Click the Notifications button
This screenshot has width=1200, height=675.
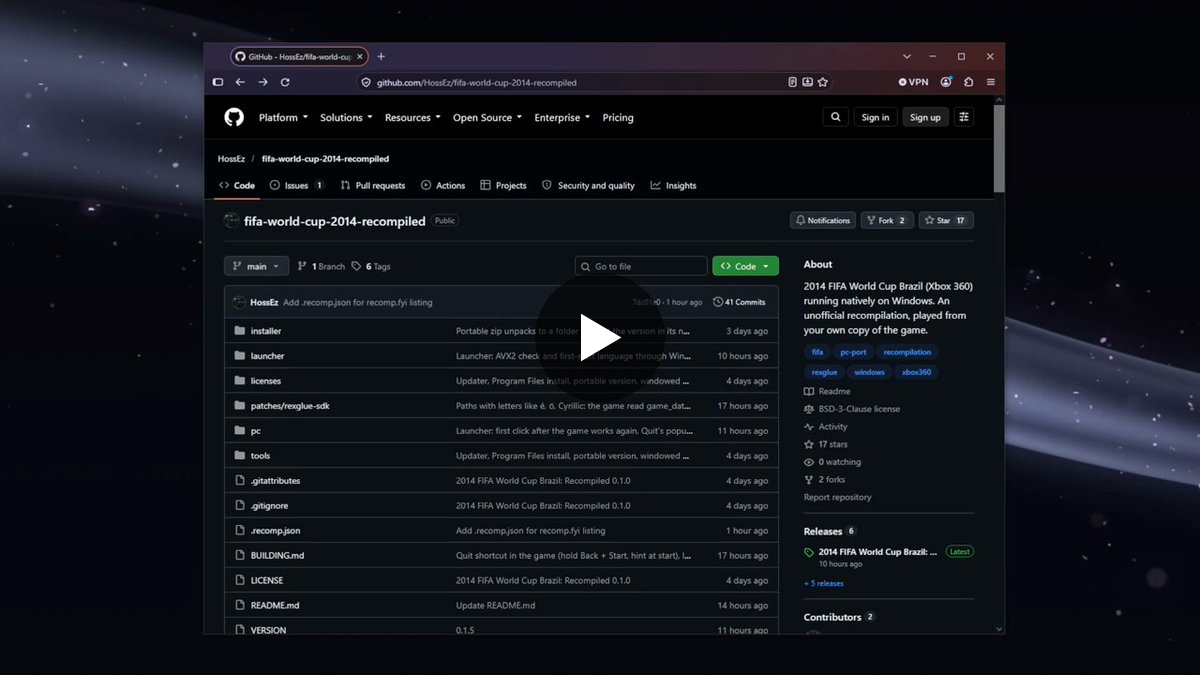coord(822,220)
